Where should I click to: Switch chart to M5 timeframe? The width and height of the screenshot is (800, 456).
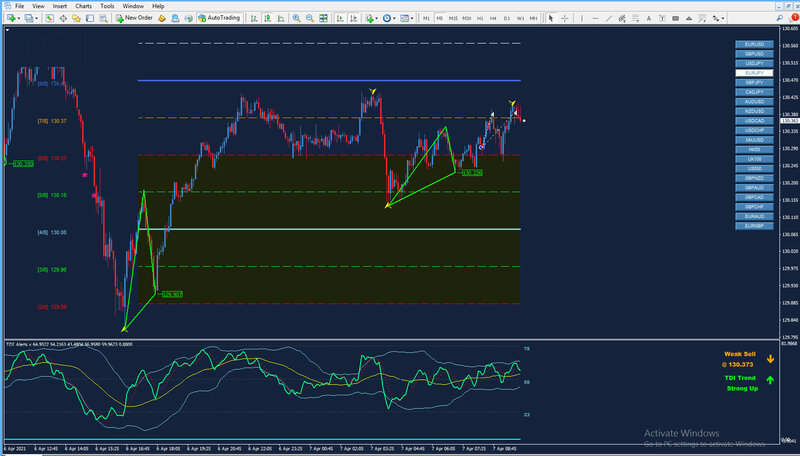pos(440,18)
